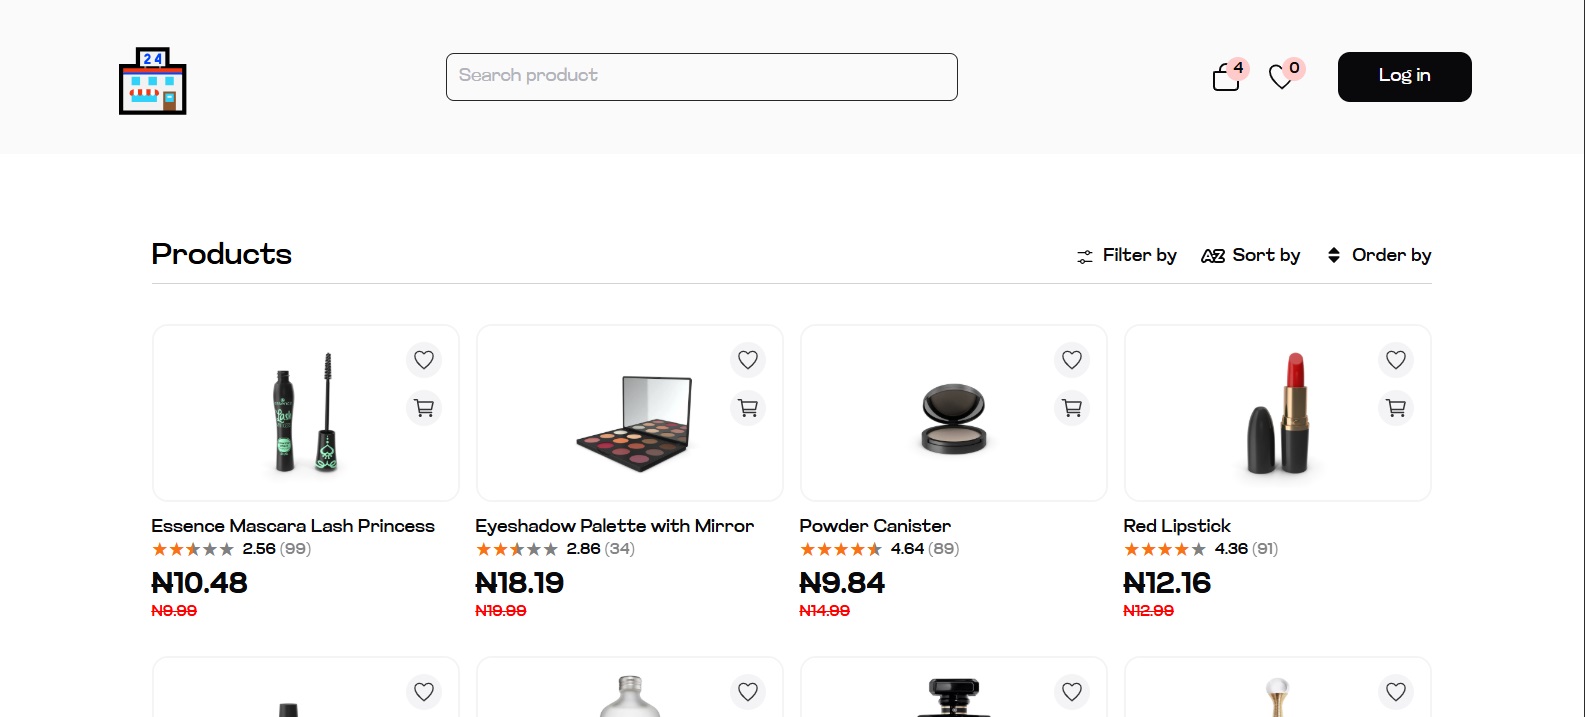Add Eyeshadow Palette with Mirror to cart
The height and width of the screenshot is (717, 1585).
[x=748, y=408]
